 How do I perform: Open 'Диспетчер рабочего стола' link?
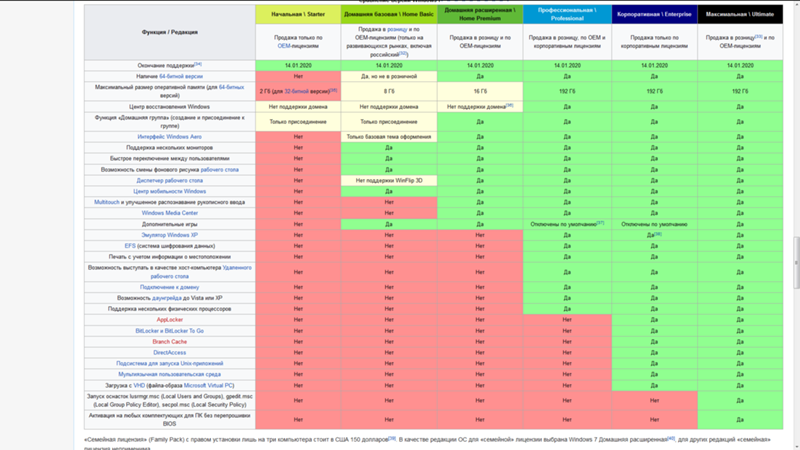click(x=169, y=181)
